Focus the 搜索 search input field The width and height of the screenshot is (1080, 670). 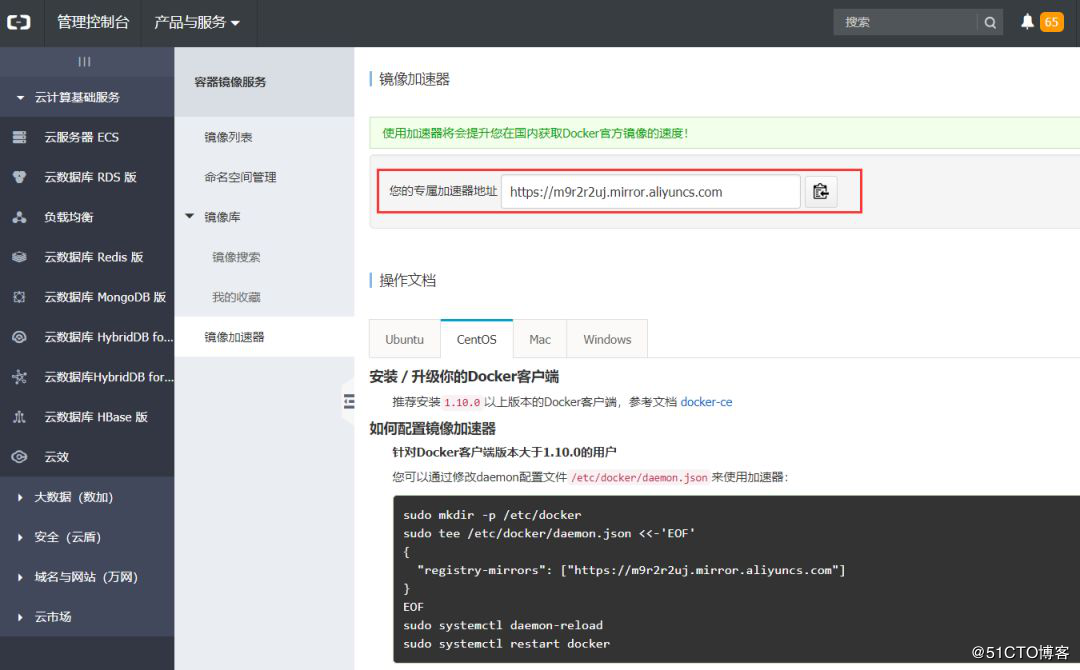pos(904,23)
